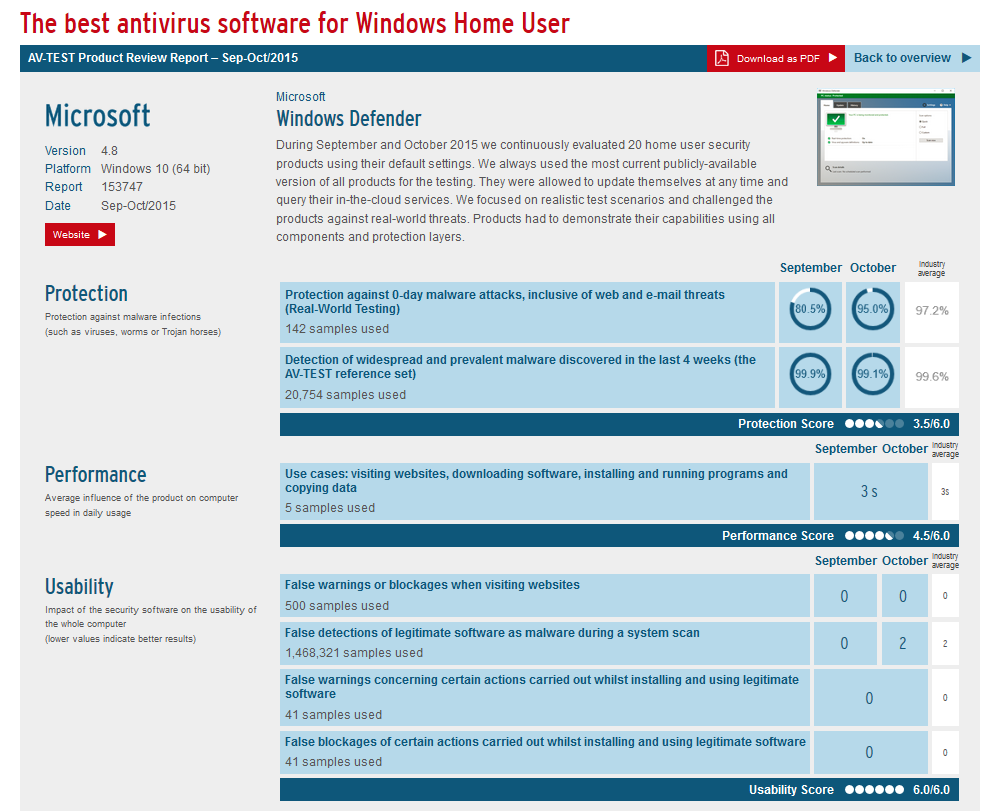This screenshot has width=998, height=811.
Task: Click September value 0 for false detections
Action: (x=845, y=643)
